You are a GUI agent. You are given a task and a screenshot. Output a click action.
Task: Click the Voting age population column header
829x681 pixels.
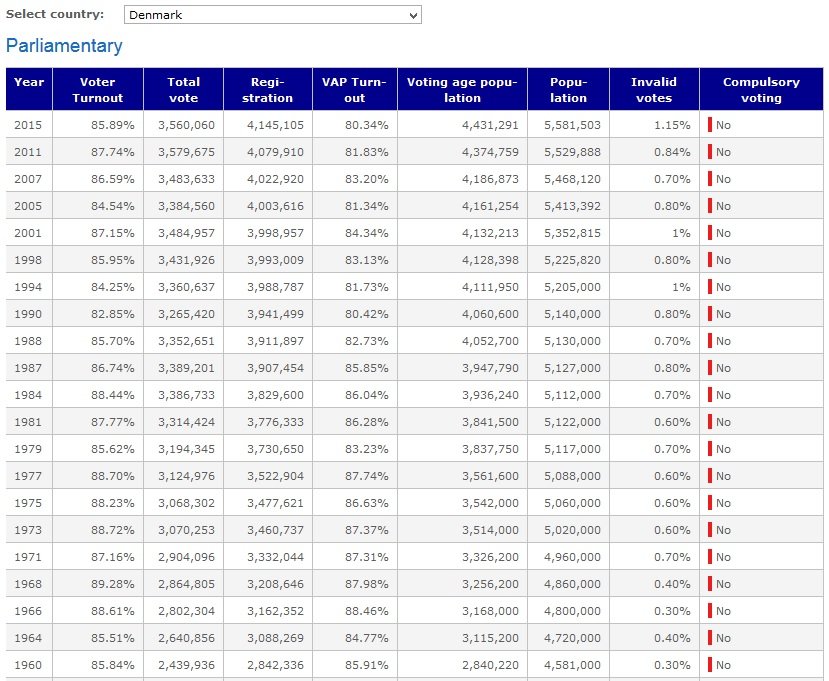click(x=462, y=89)
